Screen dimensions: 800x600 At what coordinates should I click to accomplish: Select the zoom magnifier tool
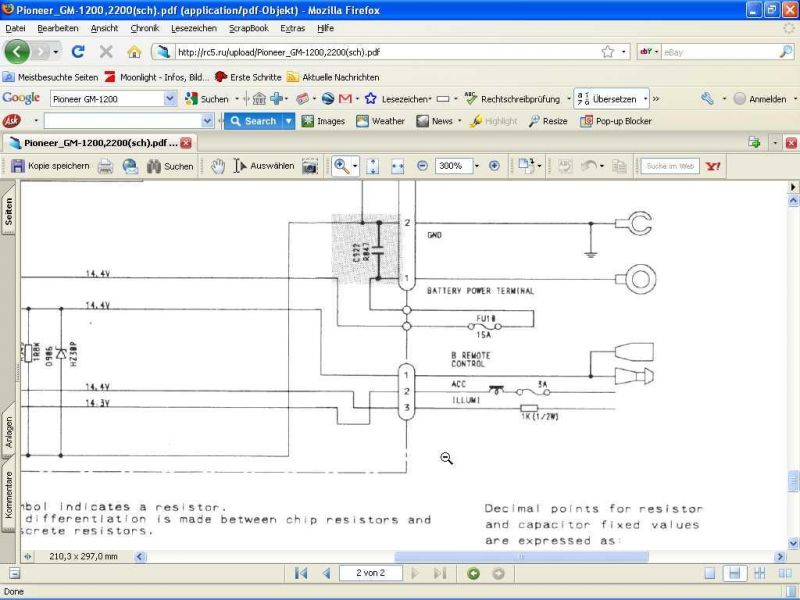(x=341, y=166)
